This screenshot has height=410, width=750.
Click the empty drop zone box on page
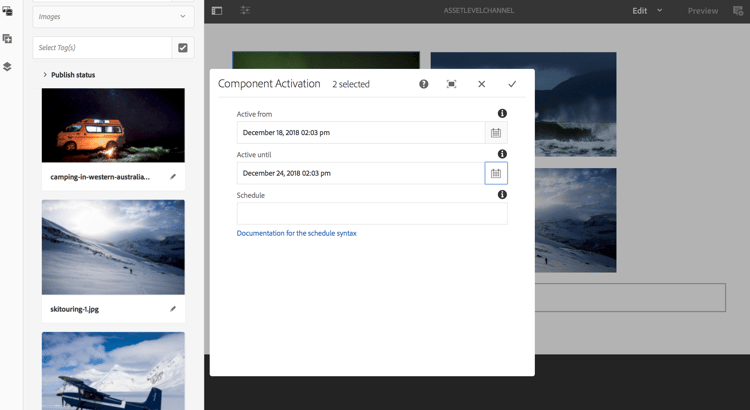tap(630, 297)
